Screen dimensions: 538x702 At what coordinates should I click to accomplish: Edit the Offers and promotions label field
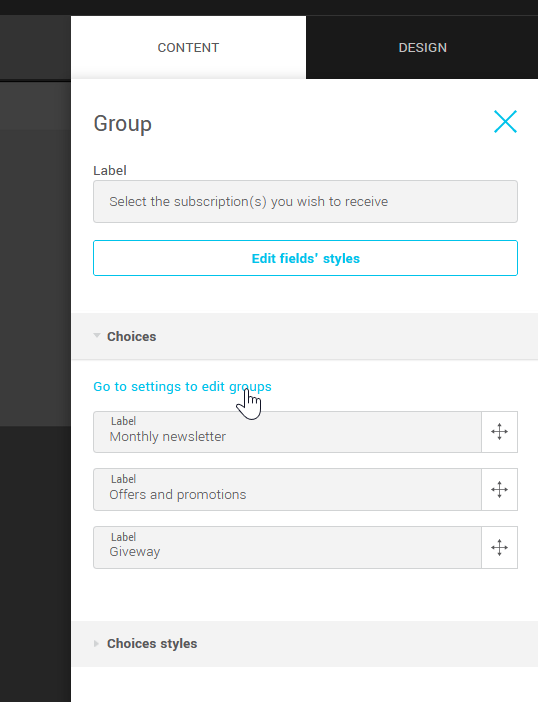click(287, 490)
